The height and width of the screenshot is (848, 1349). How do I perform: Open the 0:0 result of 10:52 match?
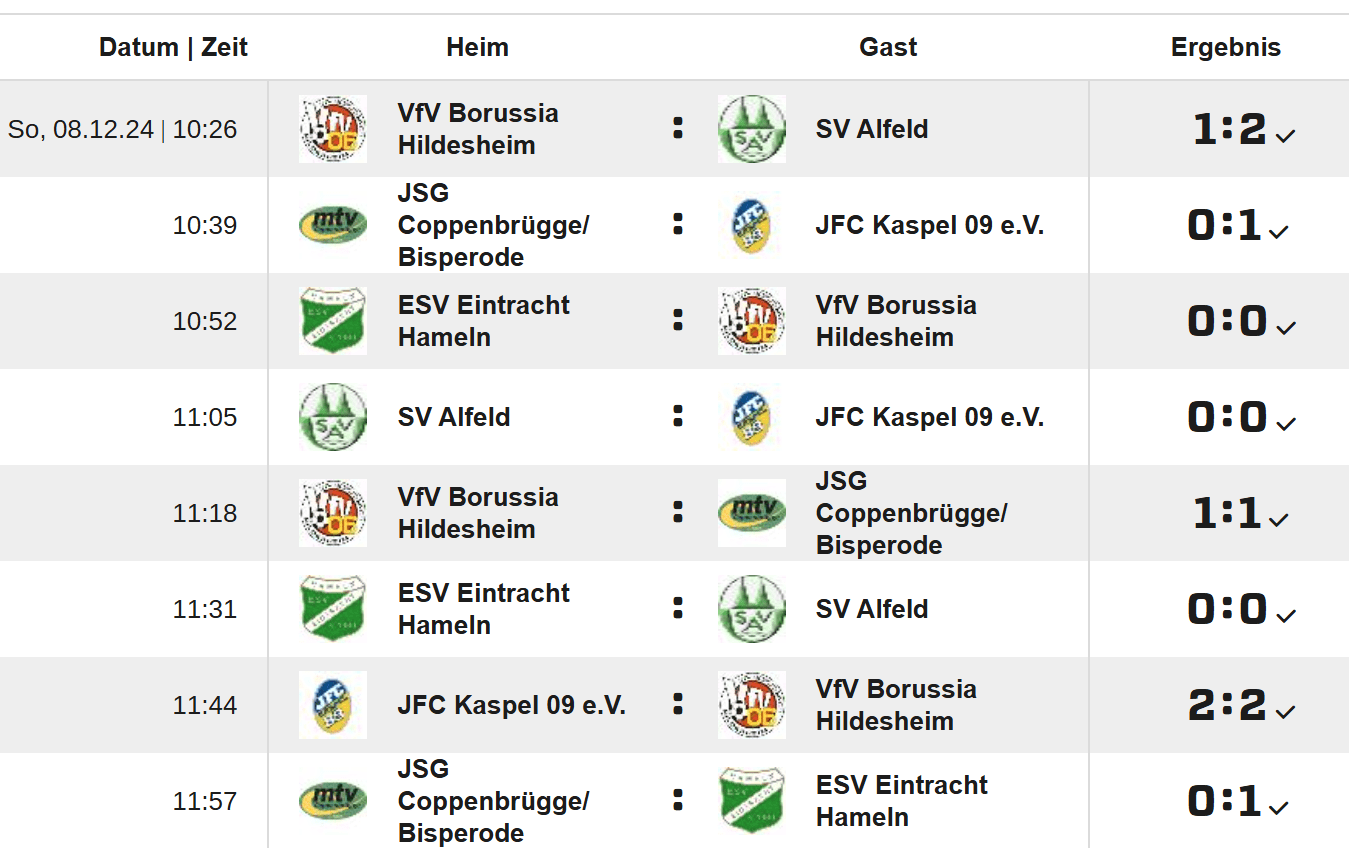(1227, 321)
